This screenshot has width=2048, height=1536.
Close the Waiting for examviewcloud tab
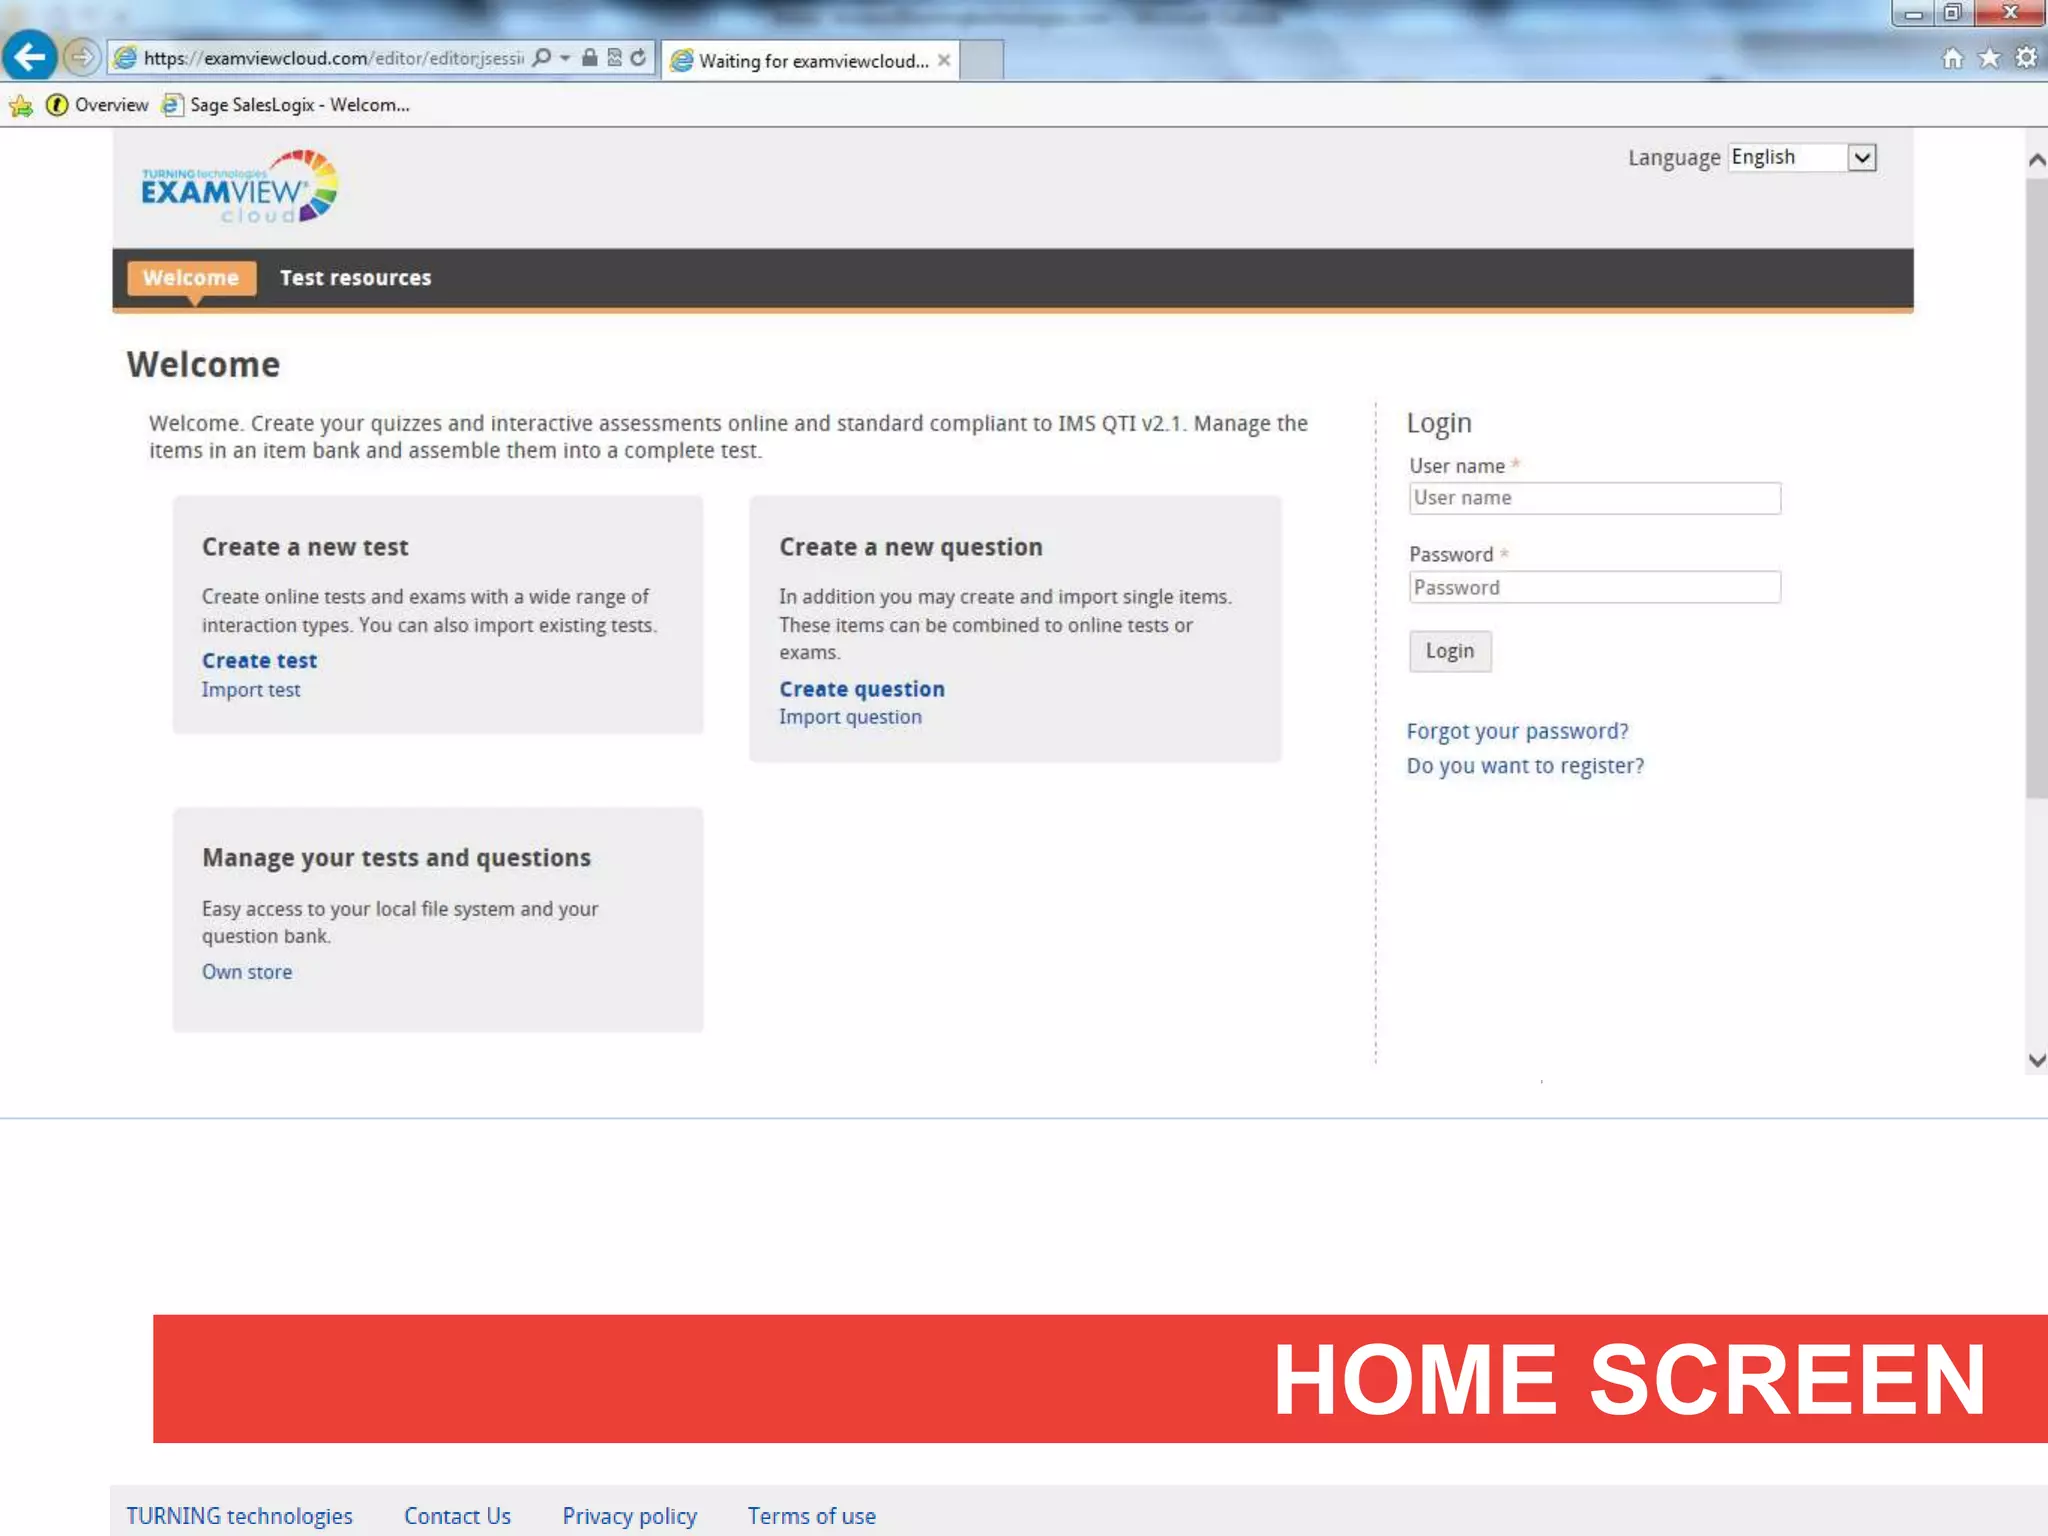943,61
